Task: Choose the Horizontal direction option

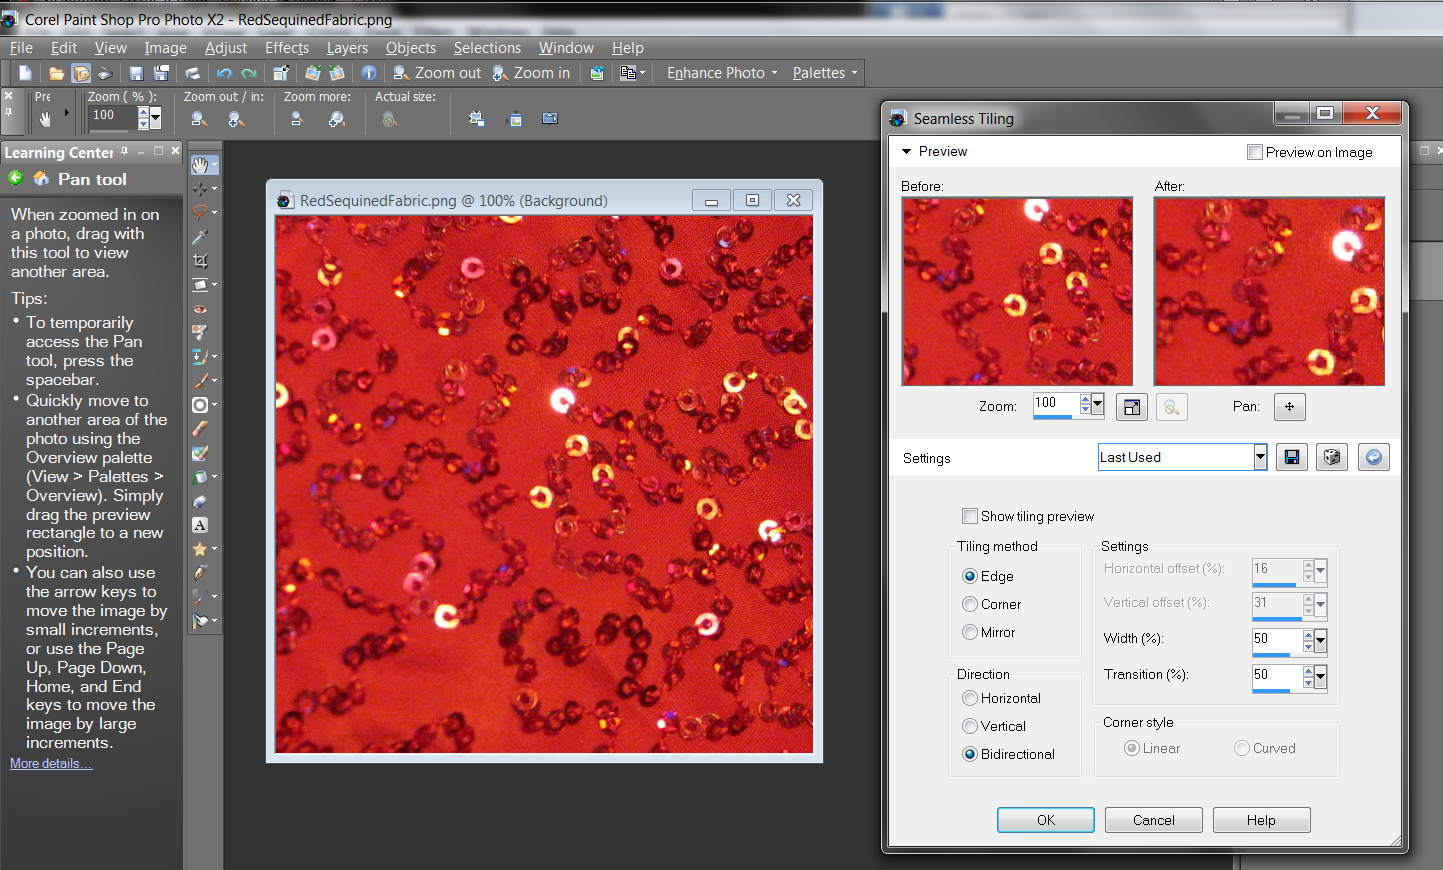Action: pos(969,698)
